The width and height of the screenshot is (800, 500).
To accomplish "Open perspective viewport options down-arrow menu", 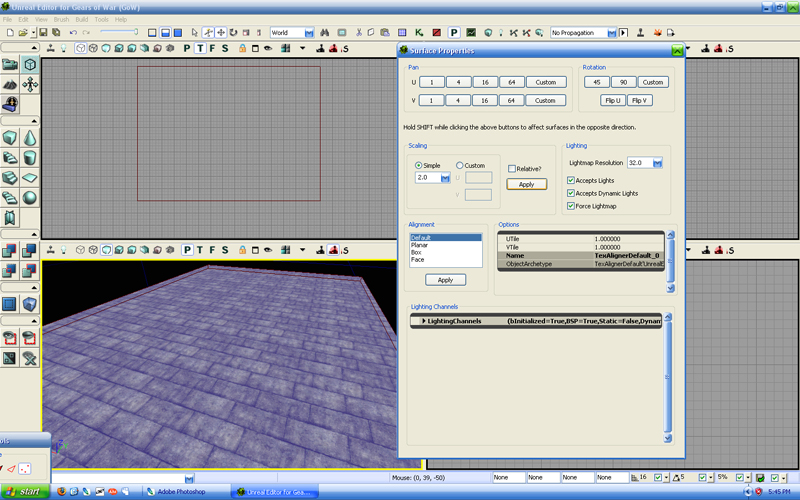I will click(303, 250).
